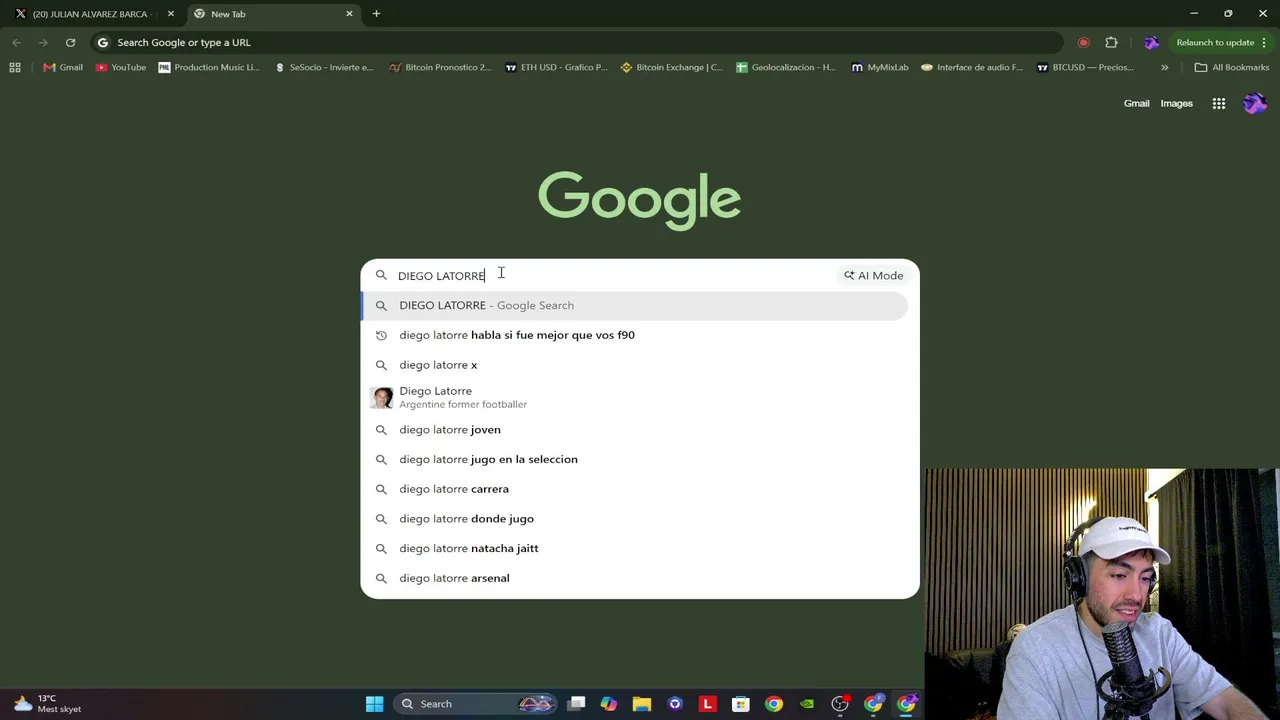Choose the 'diego latorre x' suggestion
This screenshot has height=720, width=1280.
(635, 365)
